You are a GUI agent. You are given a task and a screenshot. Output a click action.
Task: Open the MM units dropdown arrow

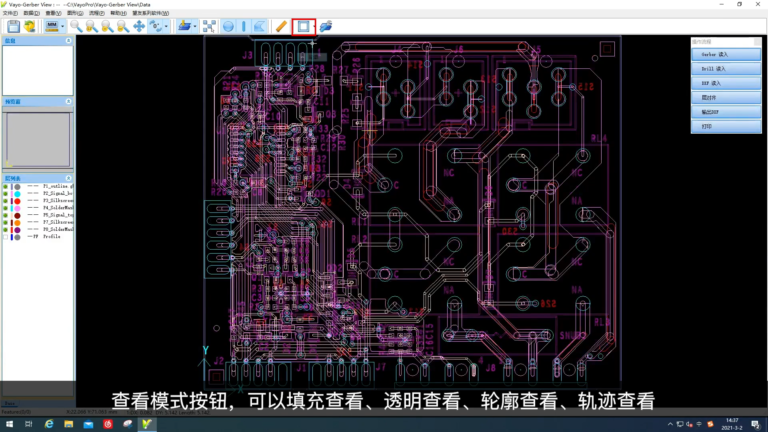pos(62,26)
